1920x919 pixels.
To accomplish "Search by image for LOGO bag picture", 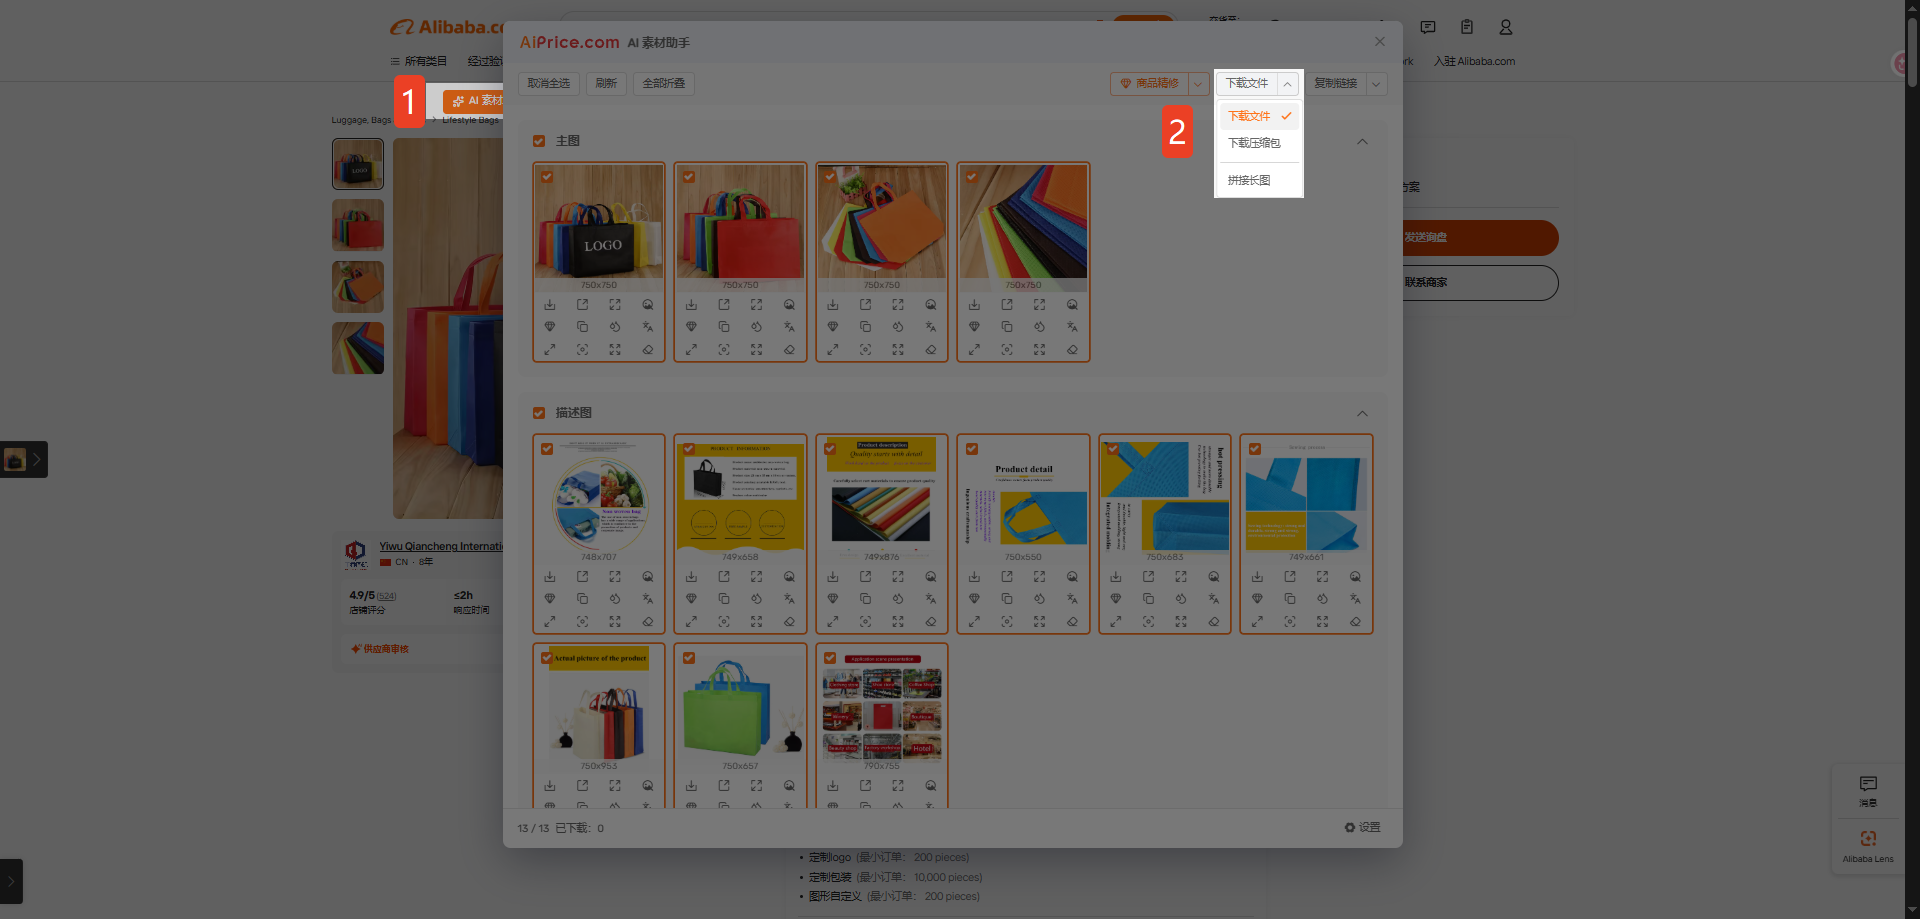I will (648, 305).
